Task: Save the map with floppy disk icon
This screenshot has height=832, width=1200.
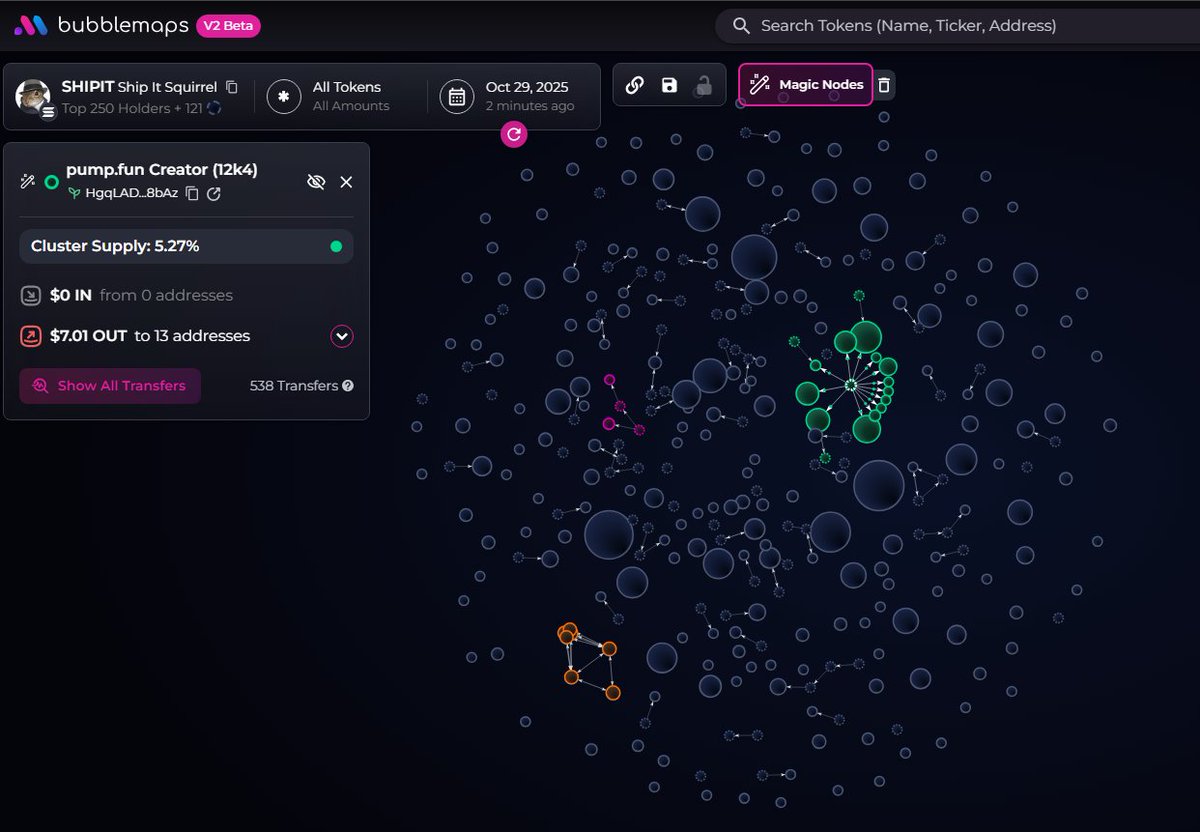Action: point(669,85)
